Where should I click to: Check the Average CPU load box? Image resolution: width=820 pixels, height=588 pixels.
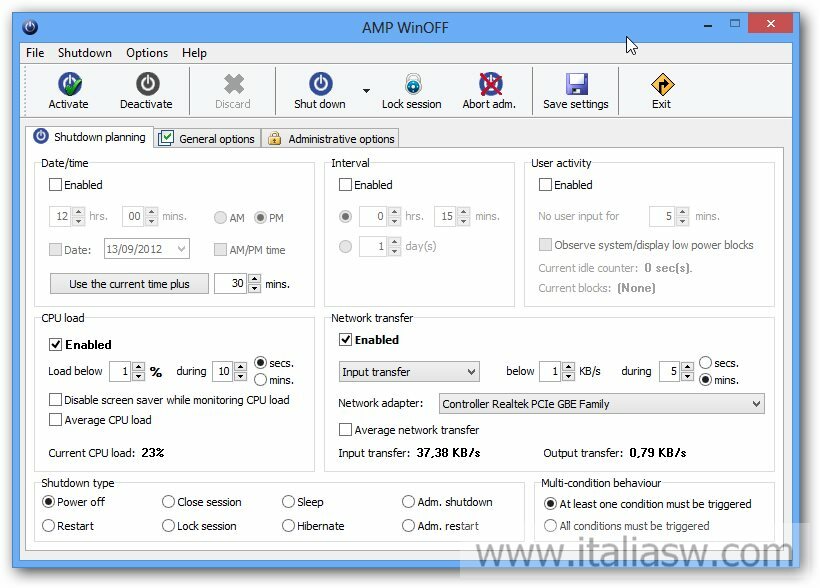point(55,420)
